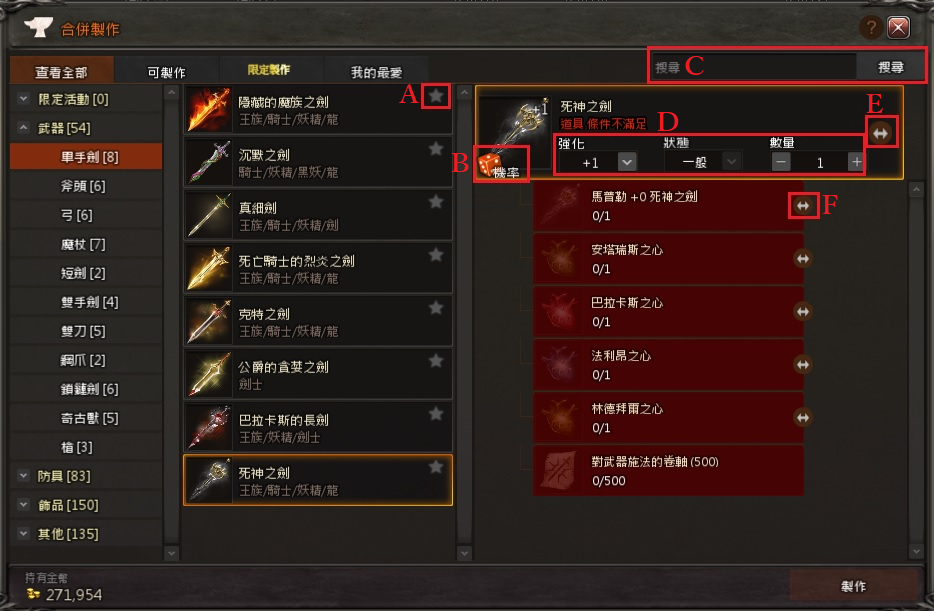Click the 搜尋 search button

[891, 67]
